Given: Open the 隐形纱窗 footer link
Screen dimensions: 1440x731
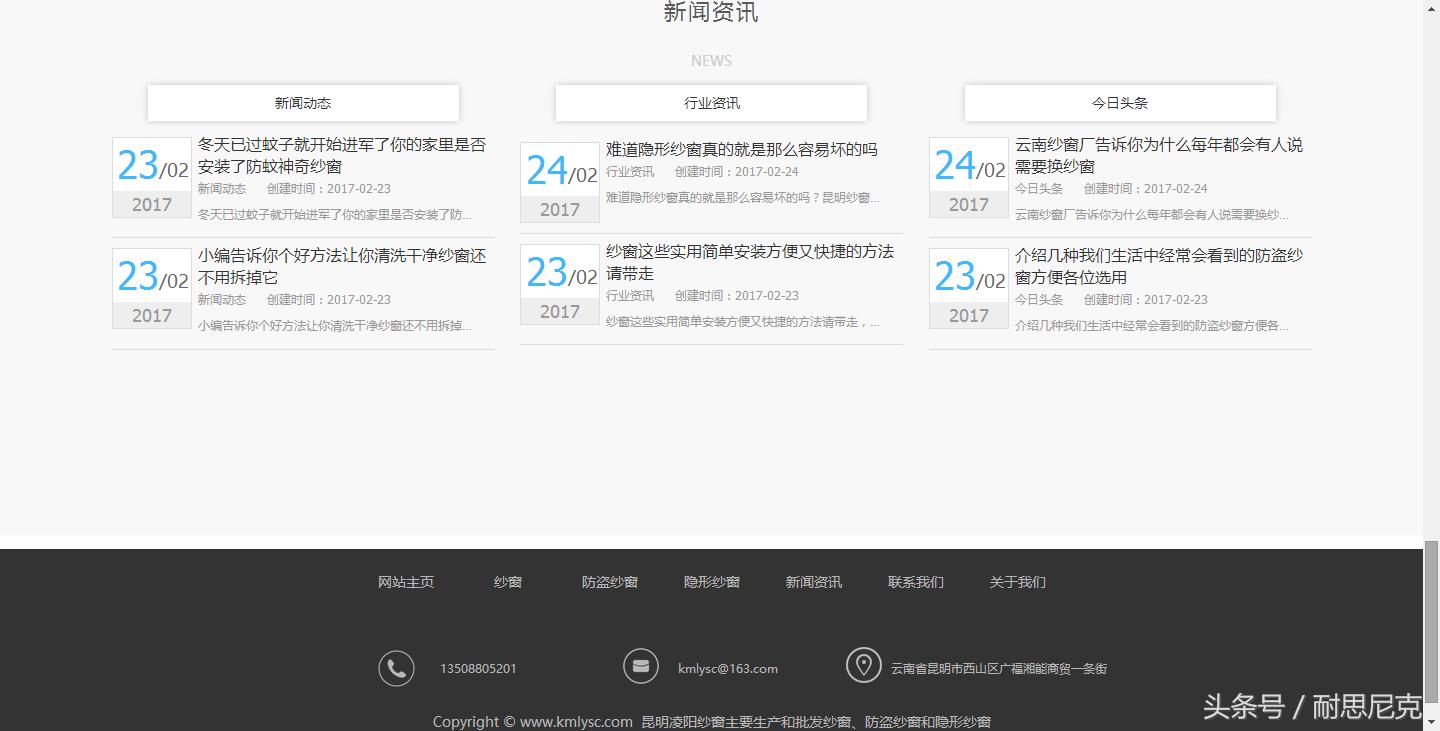Looking at the screenshot, I should click(x=711, y=581).
